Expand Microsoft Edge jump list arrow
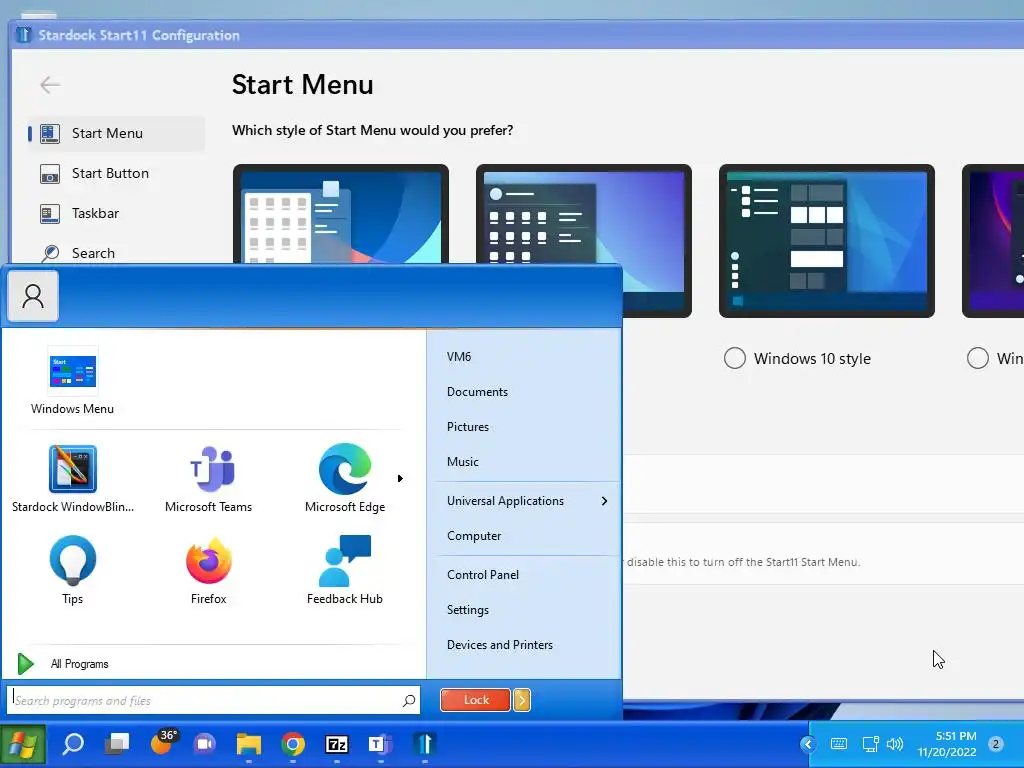Image resolution: width=1024 pixels, height=768 pixels. pyautogui.click(x=400, y=479)
